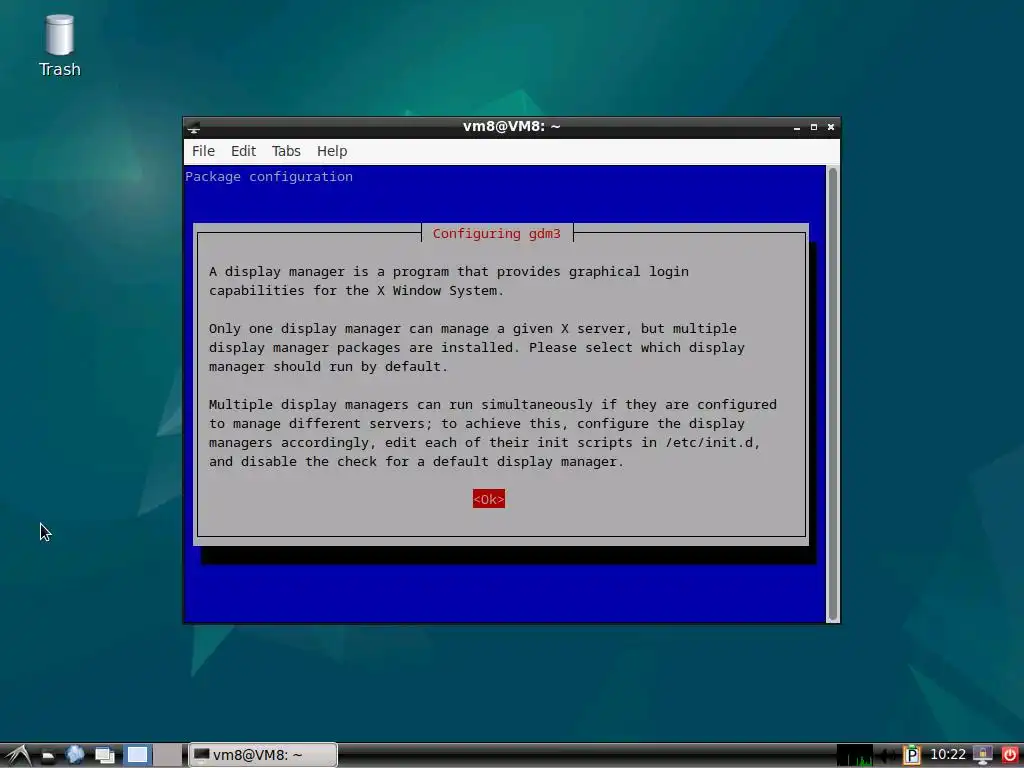
Task: Launch the file manager from taskbar
Action: tap(48, 756)
